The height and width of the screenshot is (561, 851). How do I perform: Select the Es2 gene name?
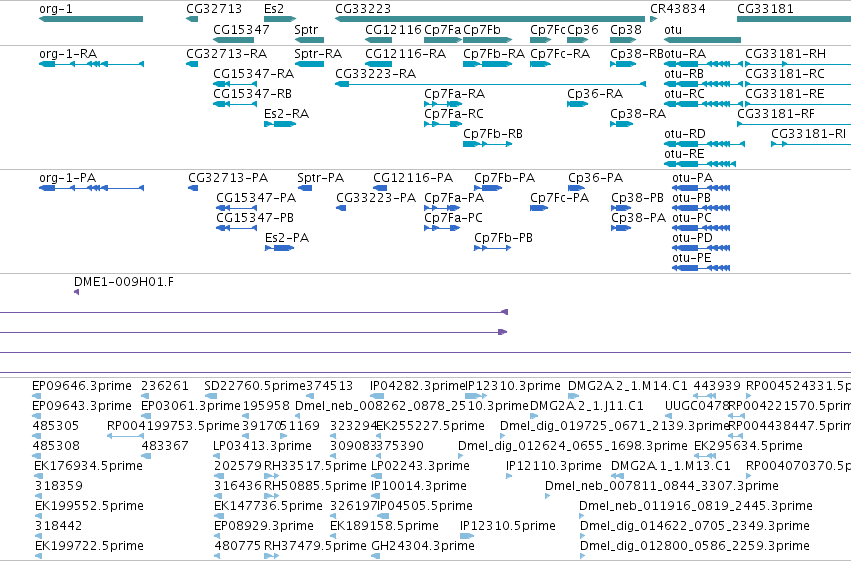click(274, 9)
